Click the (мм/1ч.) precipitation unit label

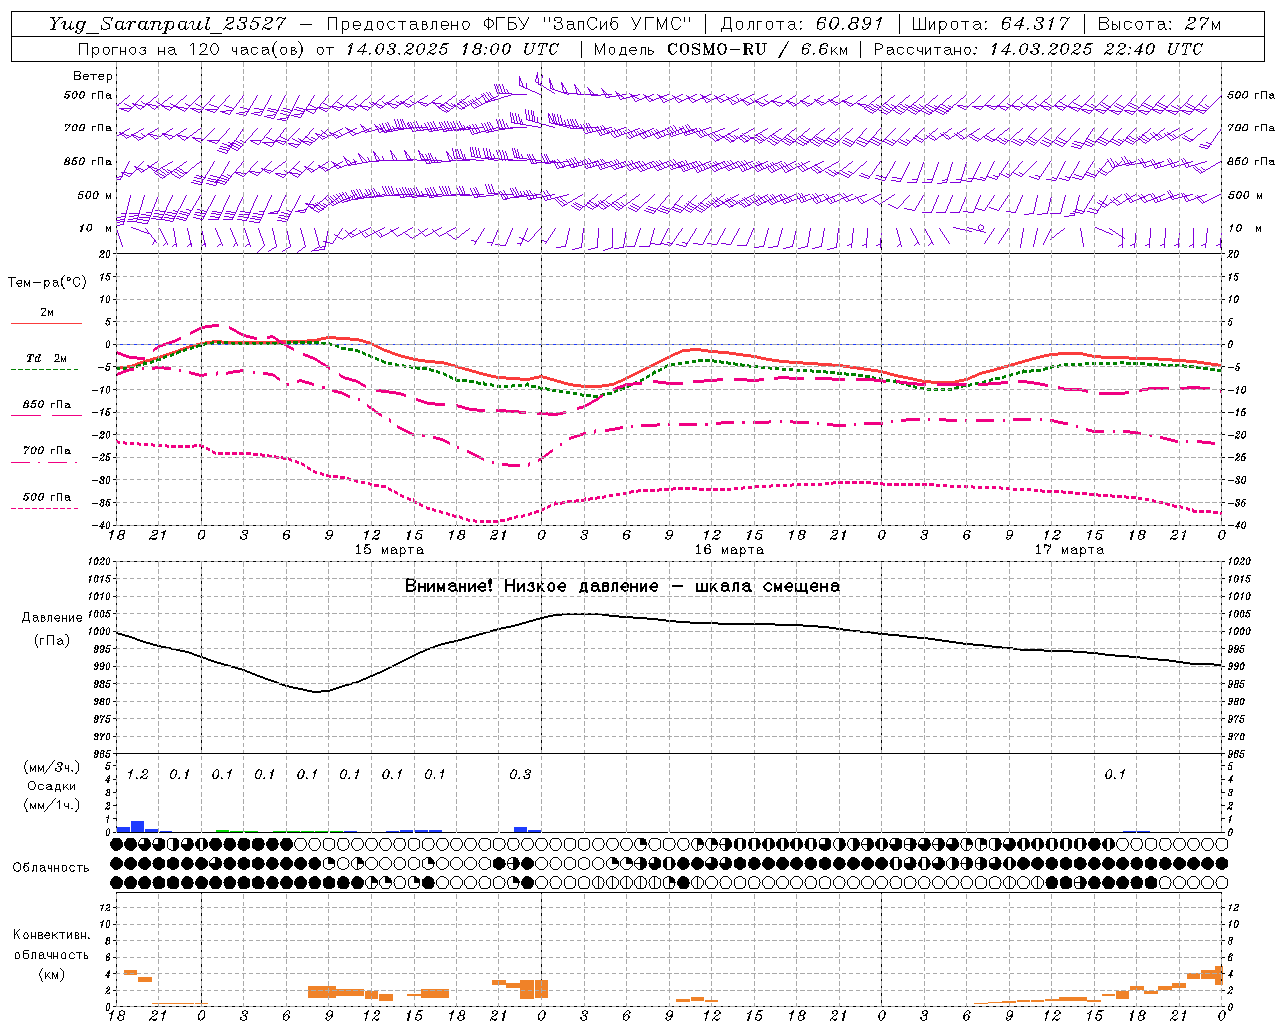pyautogui.click(x=52, y=805)
